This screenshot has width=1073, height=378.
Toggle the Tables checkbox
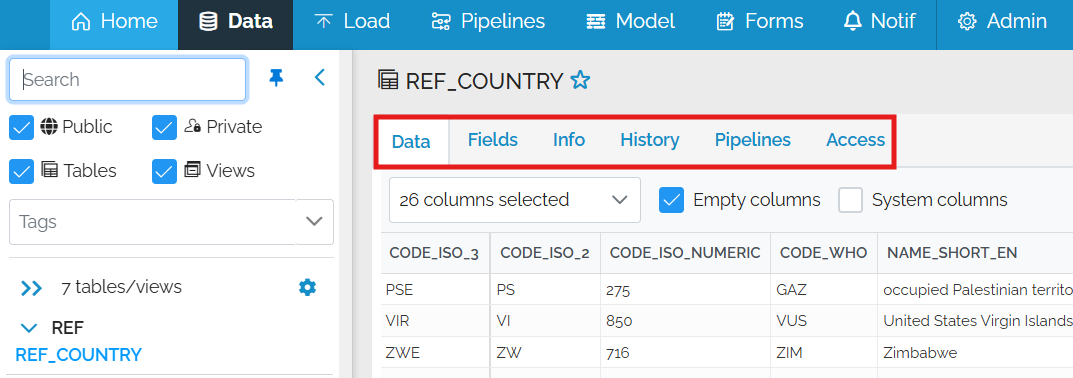[x=21, y=171]
